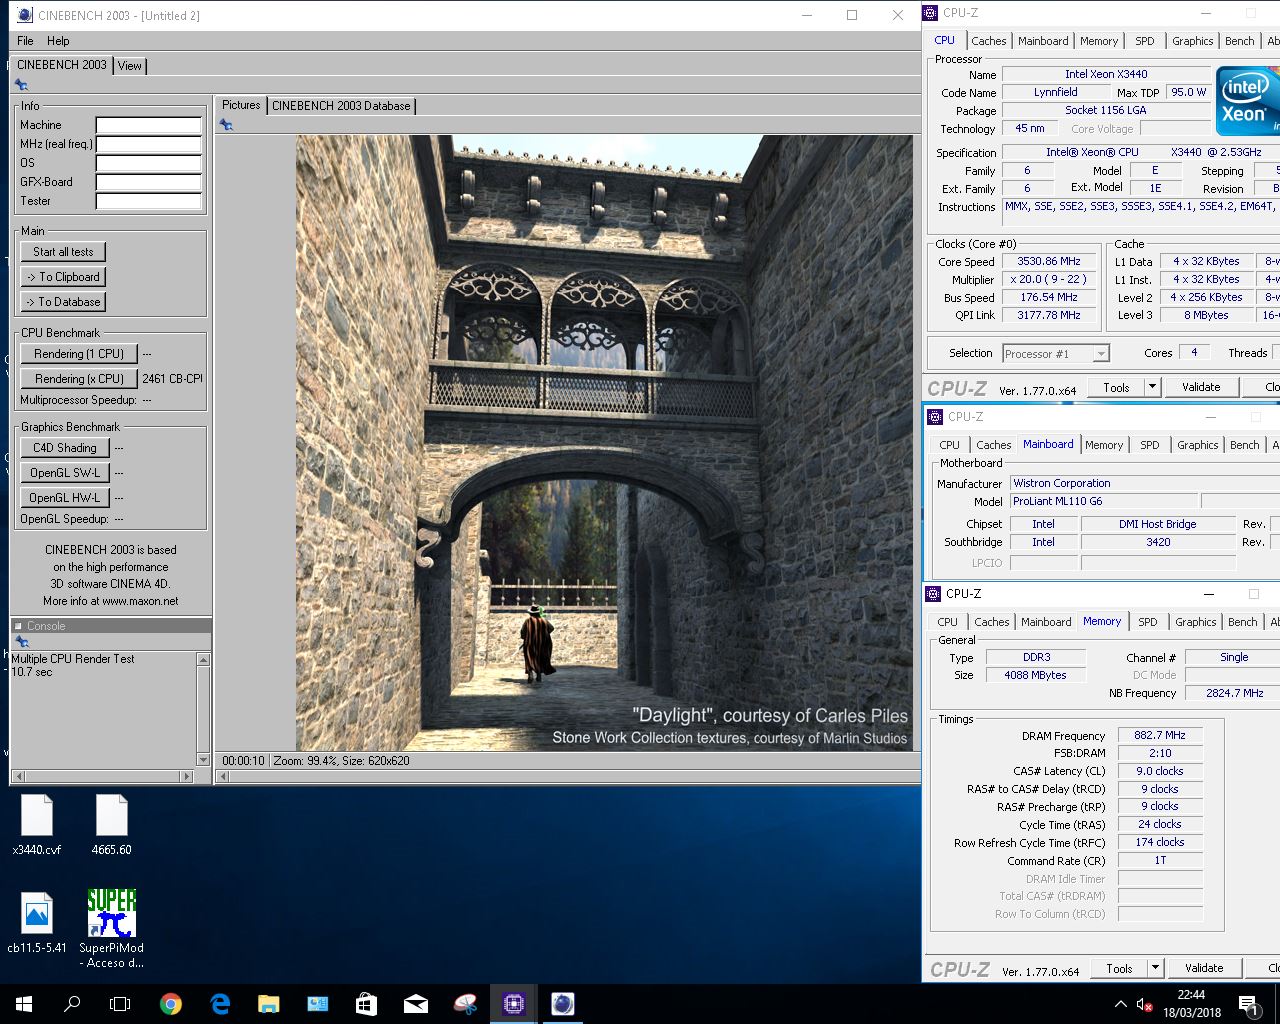1280x1024 pixels.
Task: Click the DRAM Frequency value 882.7 MHz
Action: (x=1160, y=735)
